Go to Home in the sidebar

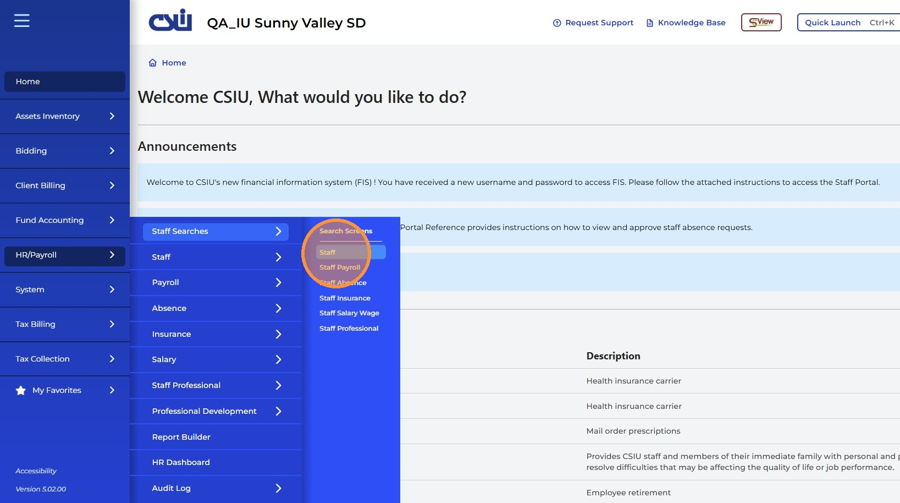65,82
